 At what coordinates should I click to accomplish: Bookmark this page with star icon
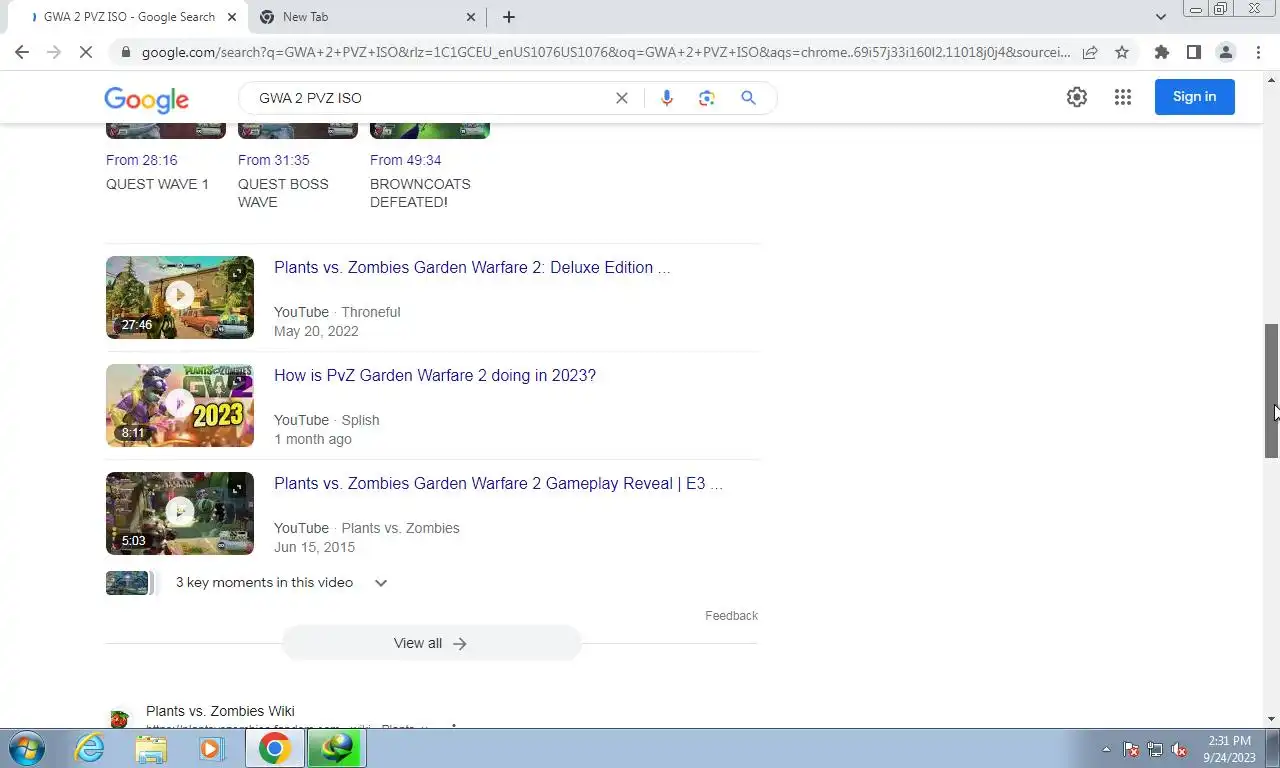1122,52
